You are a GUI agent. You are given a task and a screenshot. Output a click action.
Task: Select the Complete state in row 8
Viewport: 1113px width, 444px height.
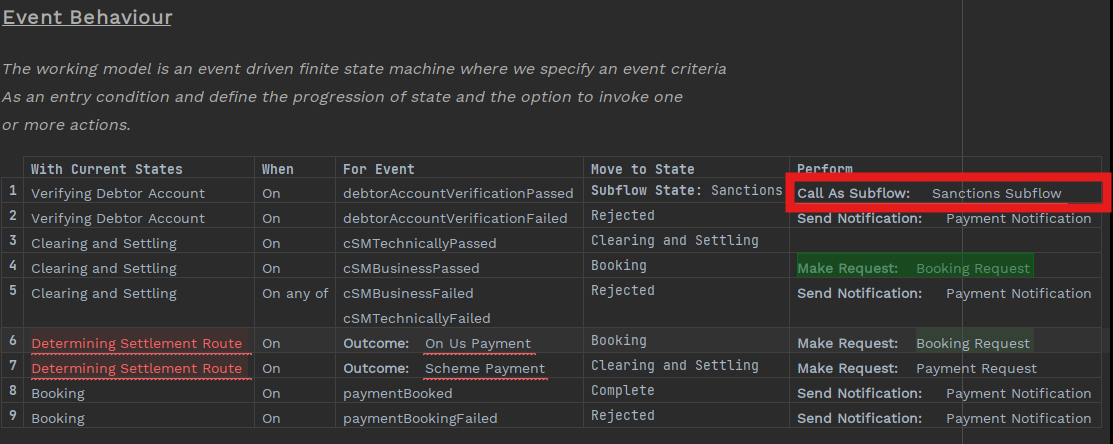[622, 390]
